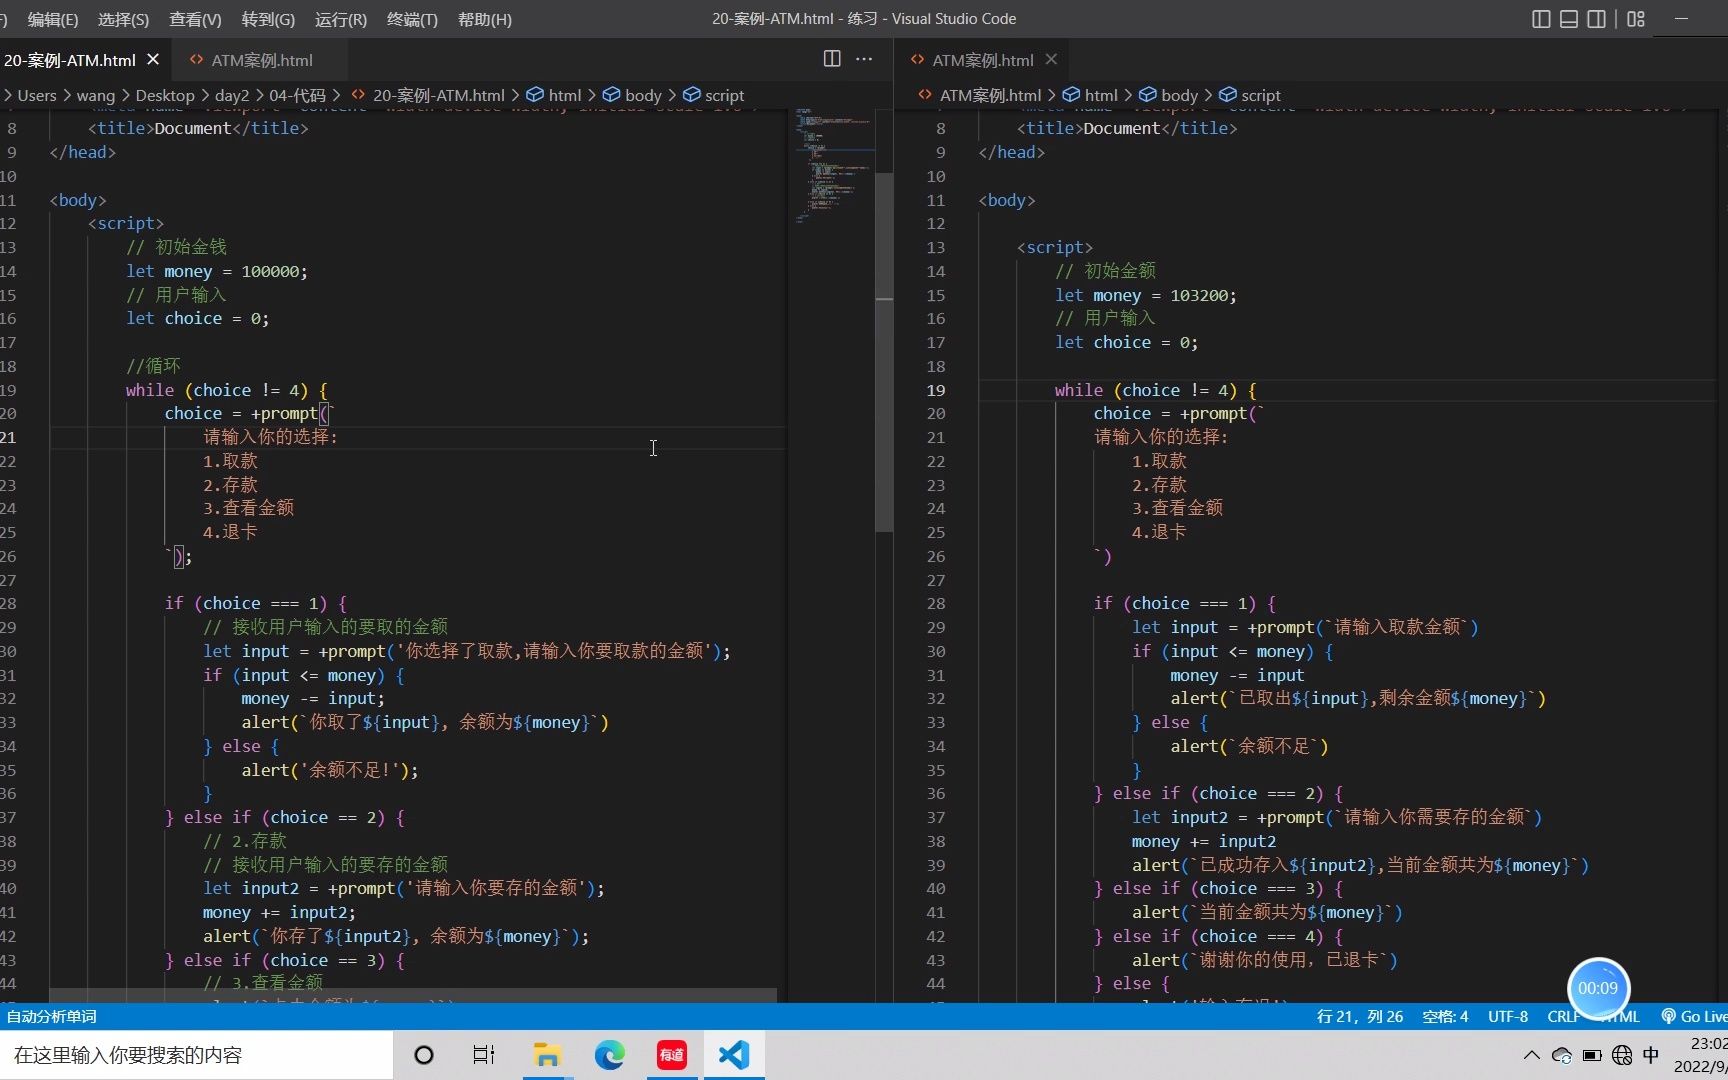Click the 自动分析单词 status bar item
This screenshot has width=1728, height=1080.
52,1016
